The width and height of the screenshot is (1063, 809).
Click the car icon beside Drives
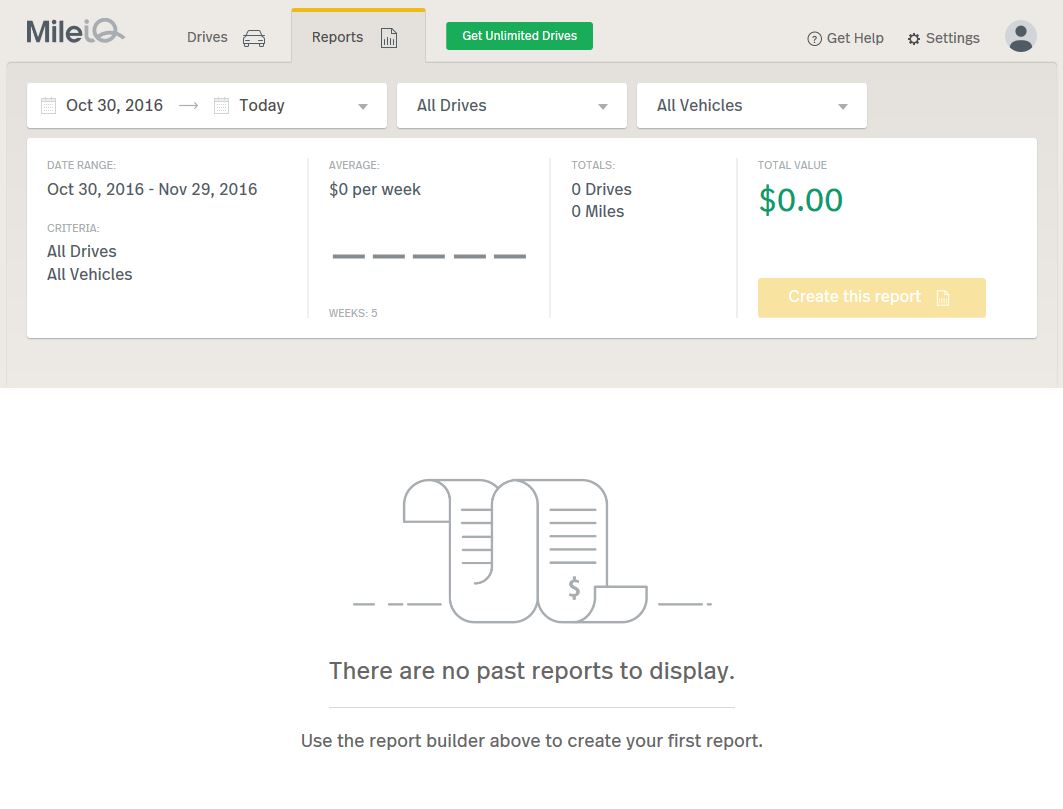[254, 38]
